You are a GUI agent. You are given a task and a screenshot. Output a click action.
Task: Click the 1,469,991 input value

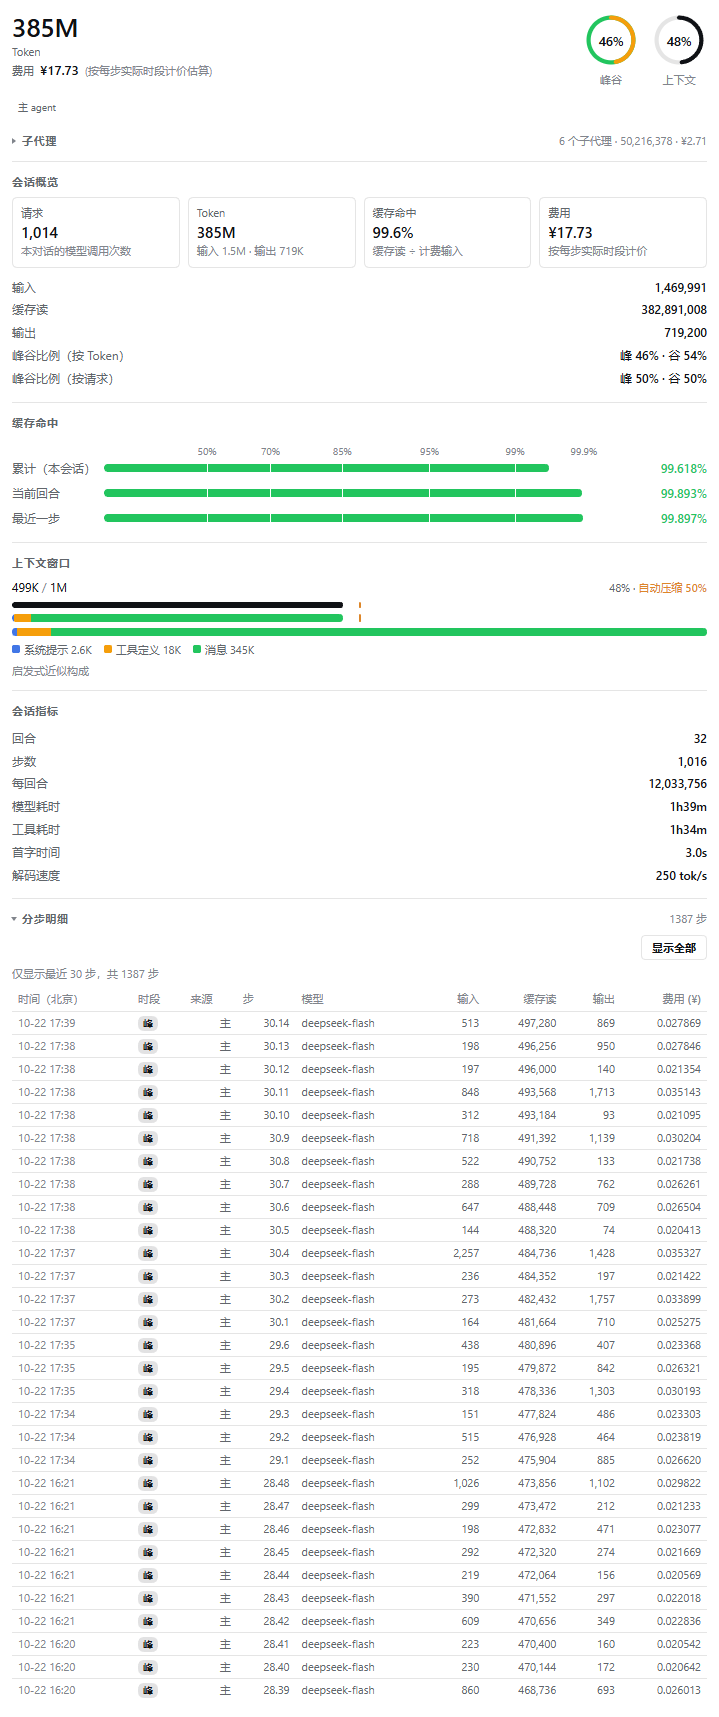(681, 287)
